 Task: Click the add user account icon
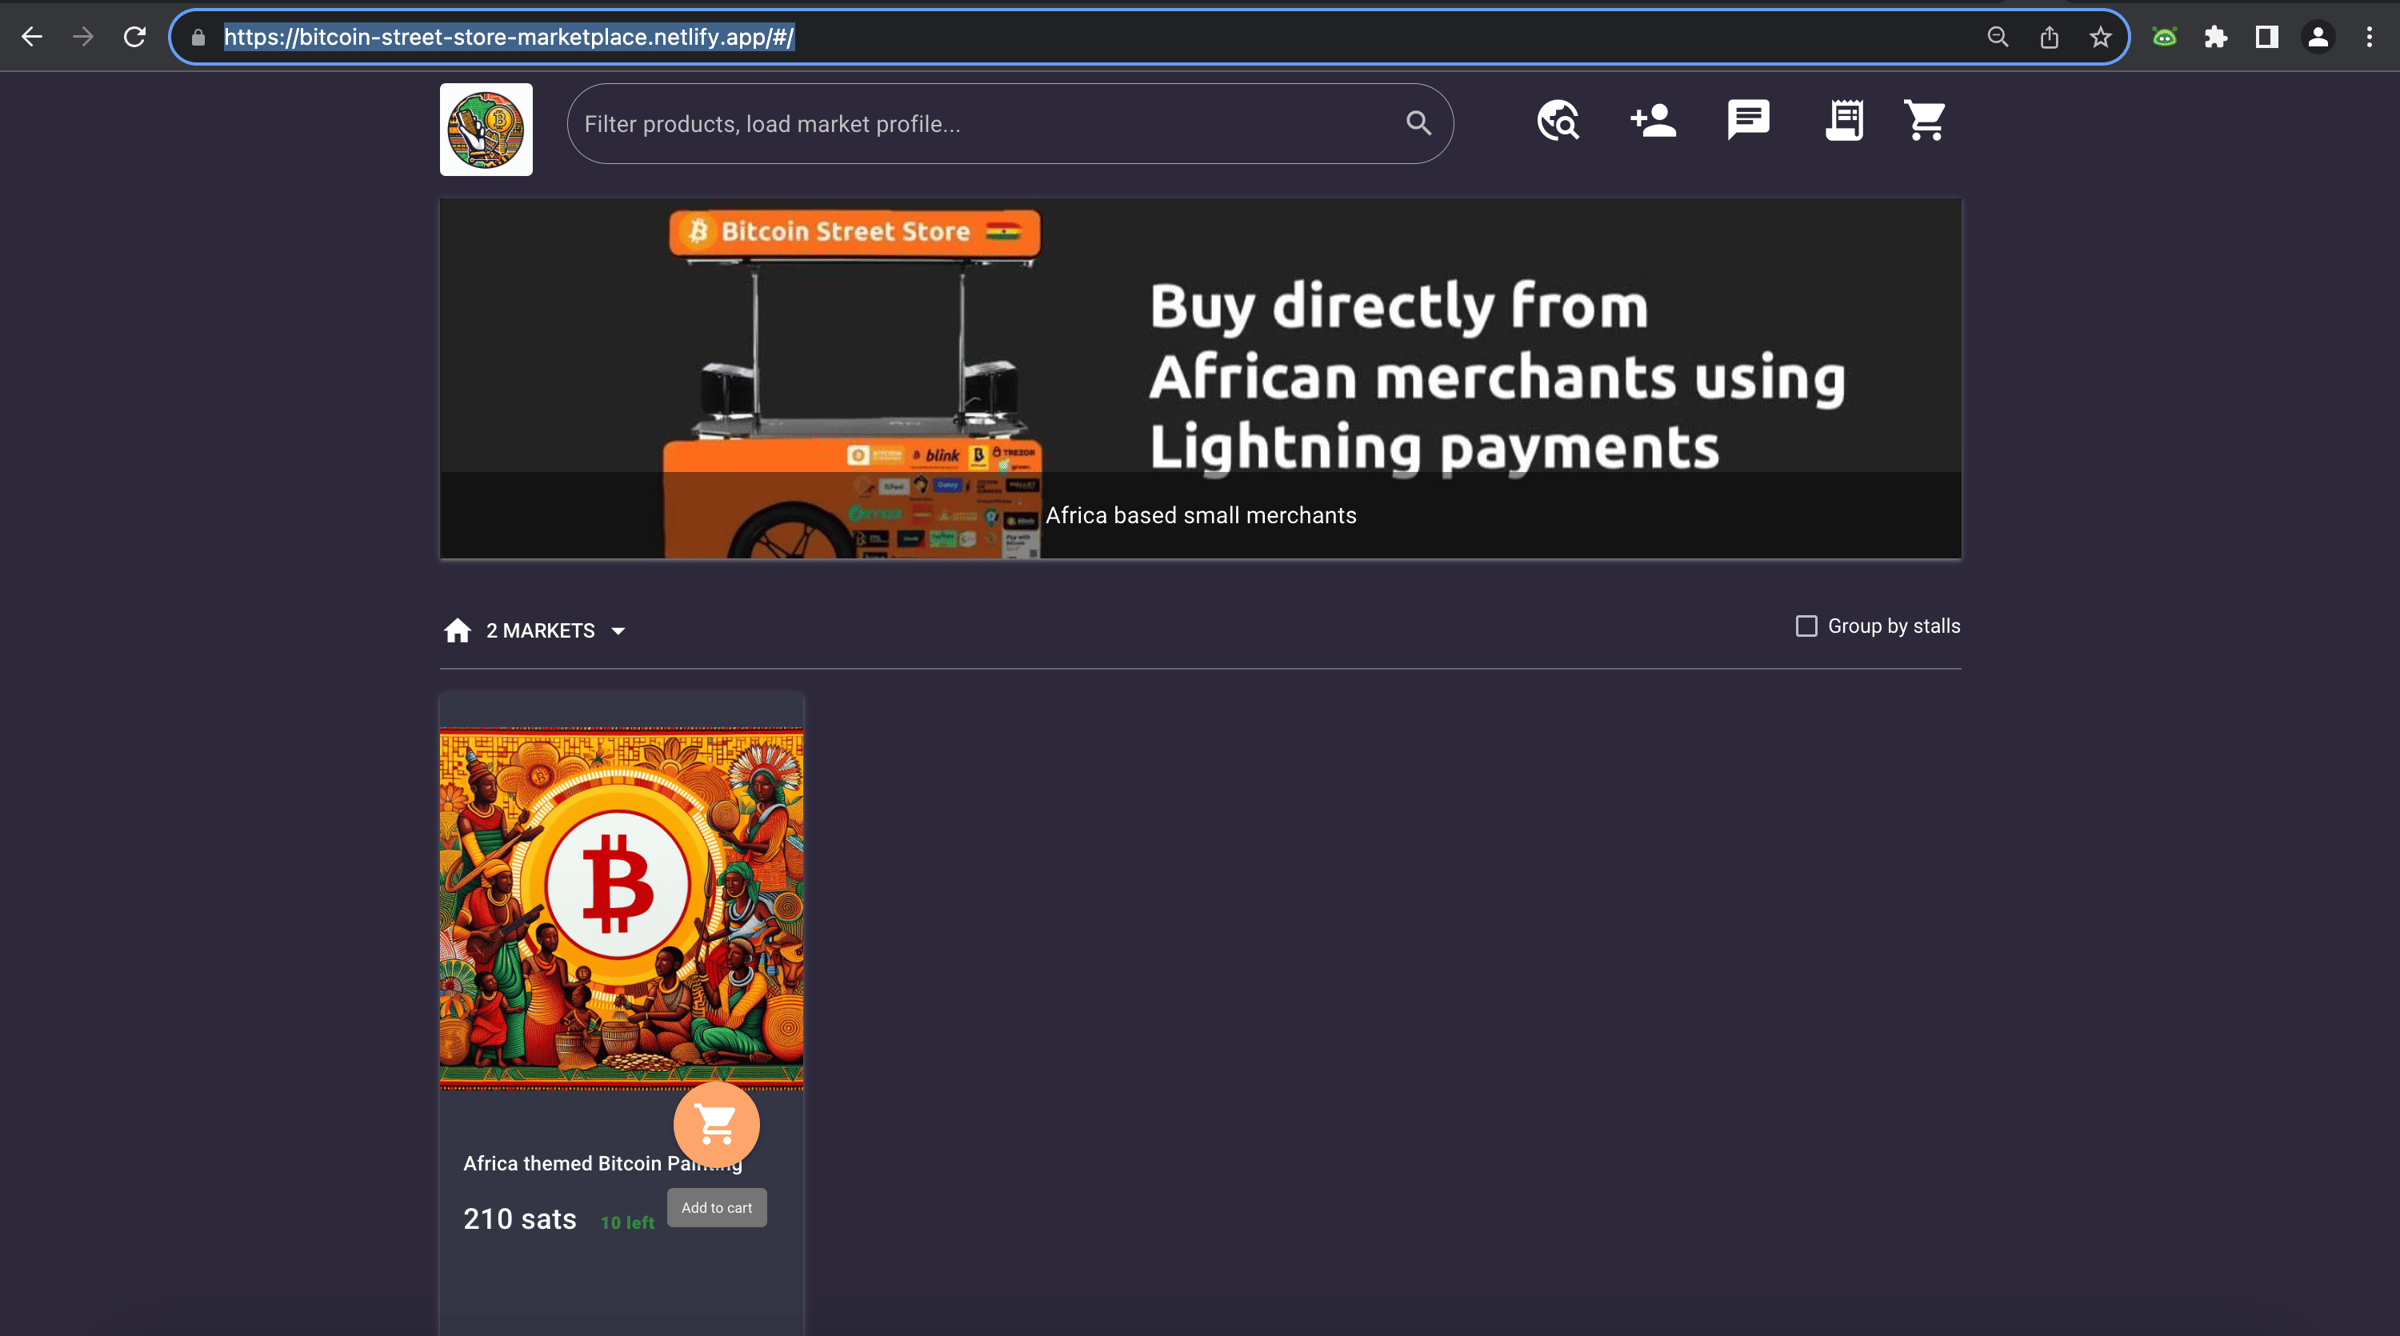tap(1653, 121)
